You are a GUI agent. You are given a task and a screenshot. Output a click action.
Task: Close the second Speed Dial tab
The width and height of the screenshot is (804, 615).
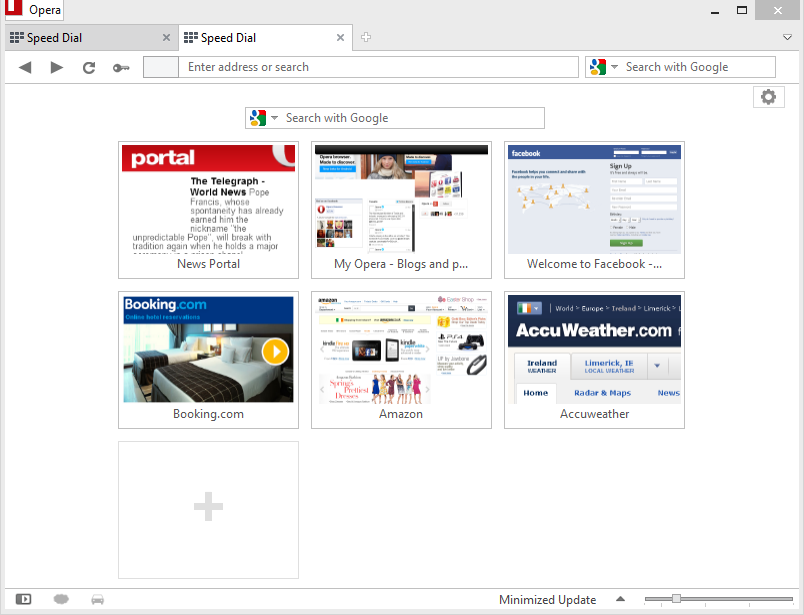coord(340,37)
